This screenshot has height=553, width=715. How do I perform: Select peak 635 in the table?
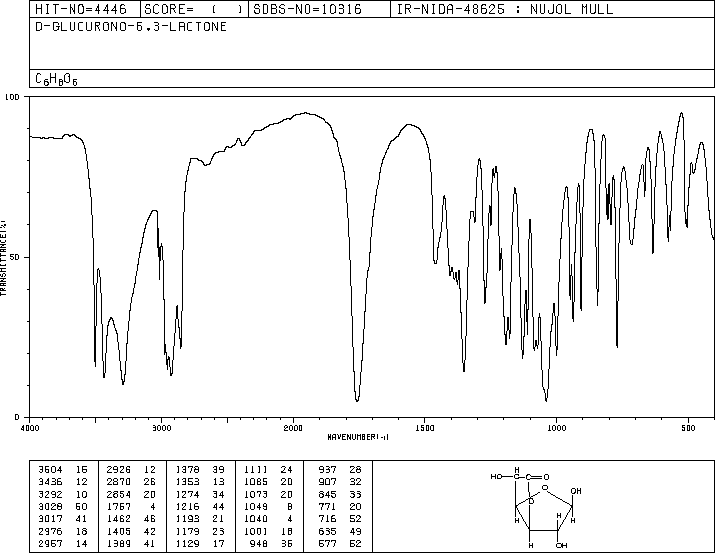click(x=327, y=531)
